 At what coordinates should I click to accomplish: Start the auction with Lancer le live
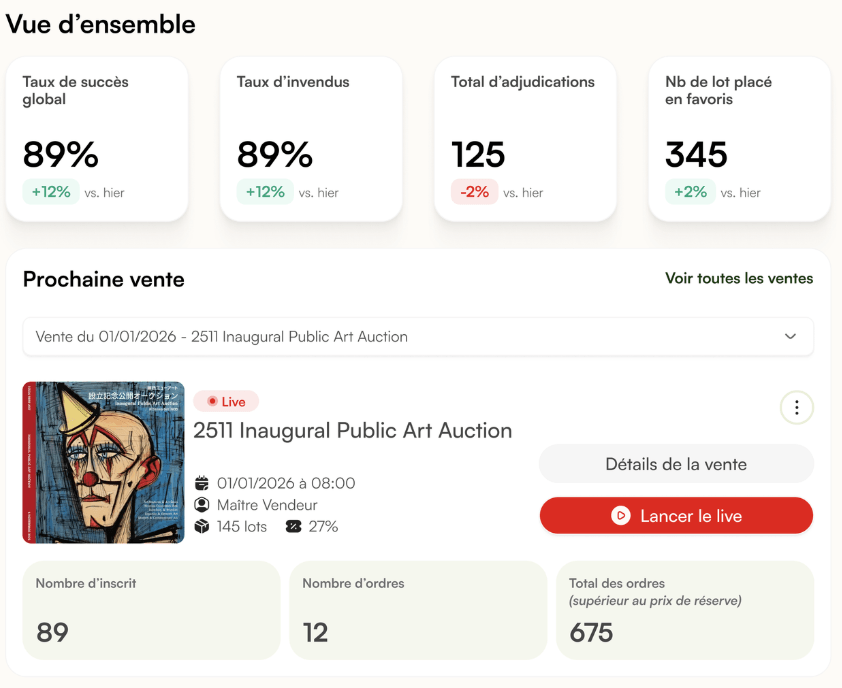pyautogui.click(x=676, y=516)
